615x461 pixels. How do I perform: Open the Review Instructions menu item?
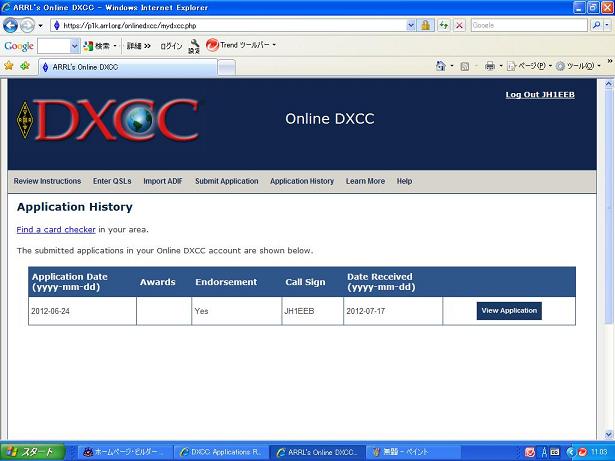47,181
